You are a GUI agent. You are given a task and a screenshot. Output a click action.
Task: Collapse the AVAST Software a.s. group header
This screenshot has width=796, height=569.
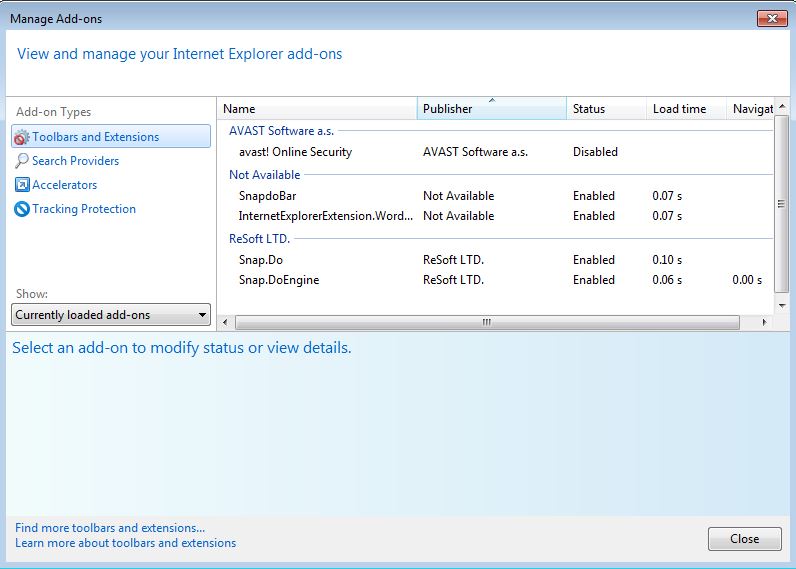pos(281,131)
